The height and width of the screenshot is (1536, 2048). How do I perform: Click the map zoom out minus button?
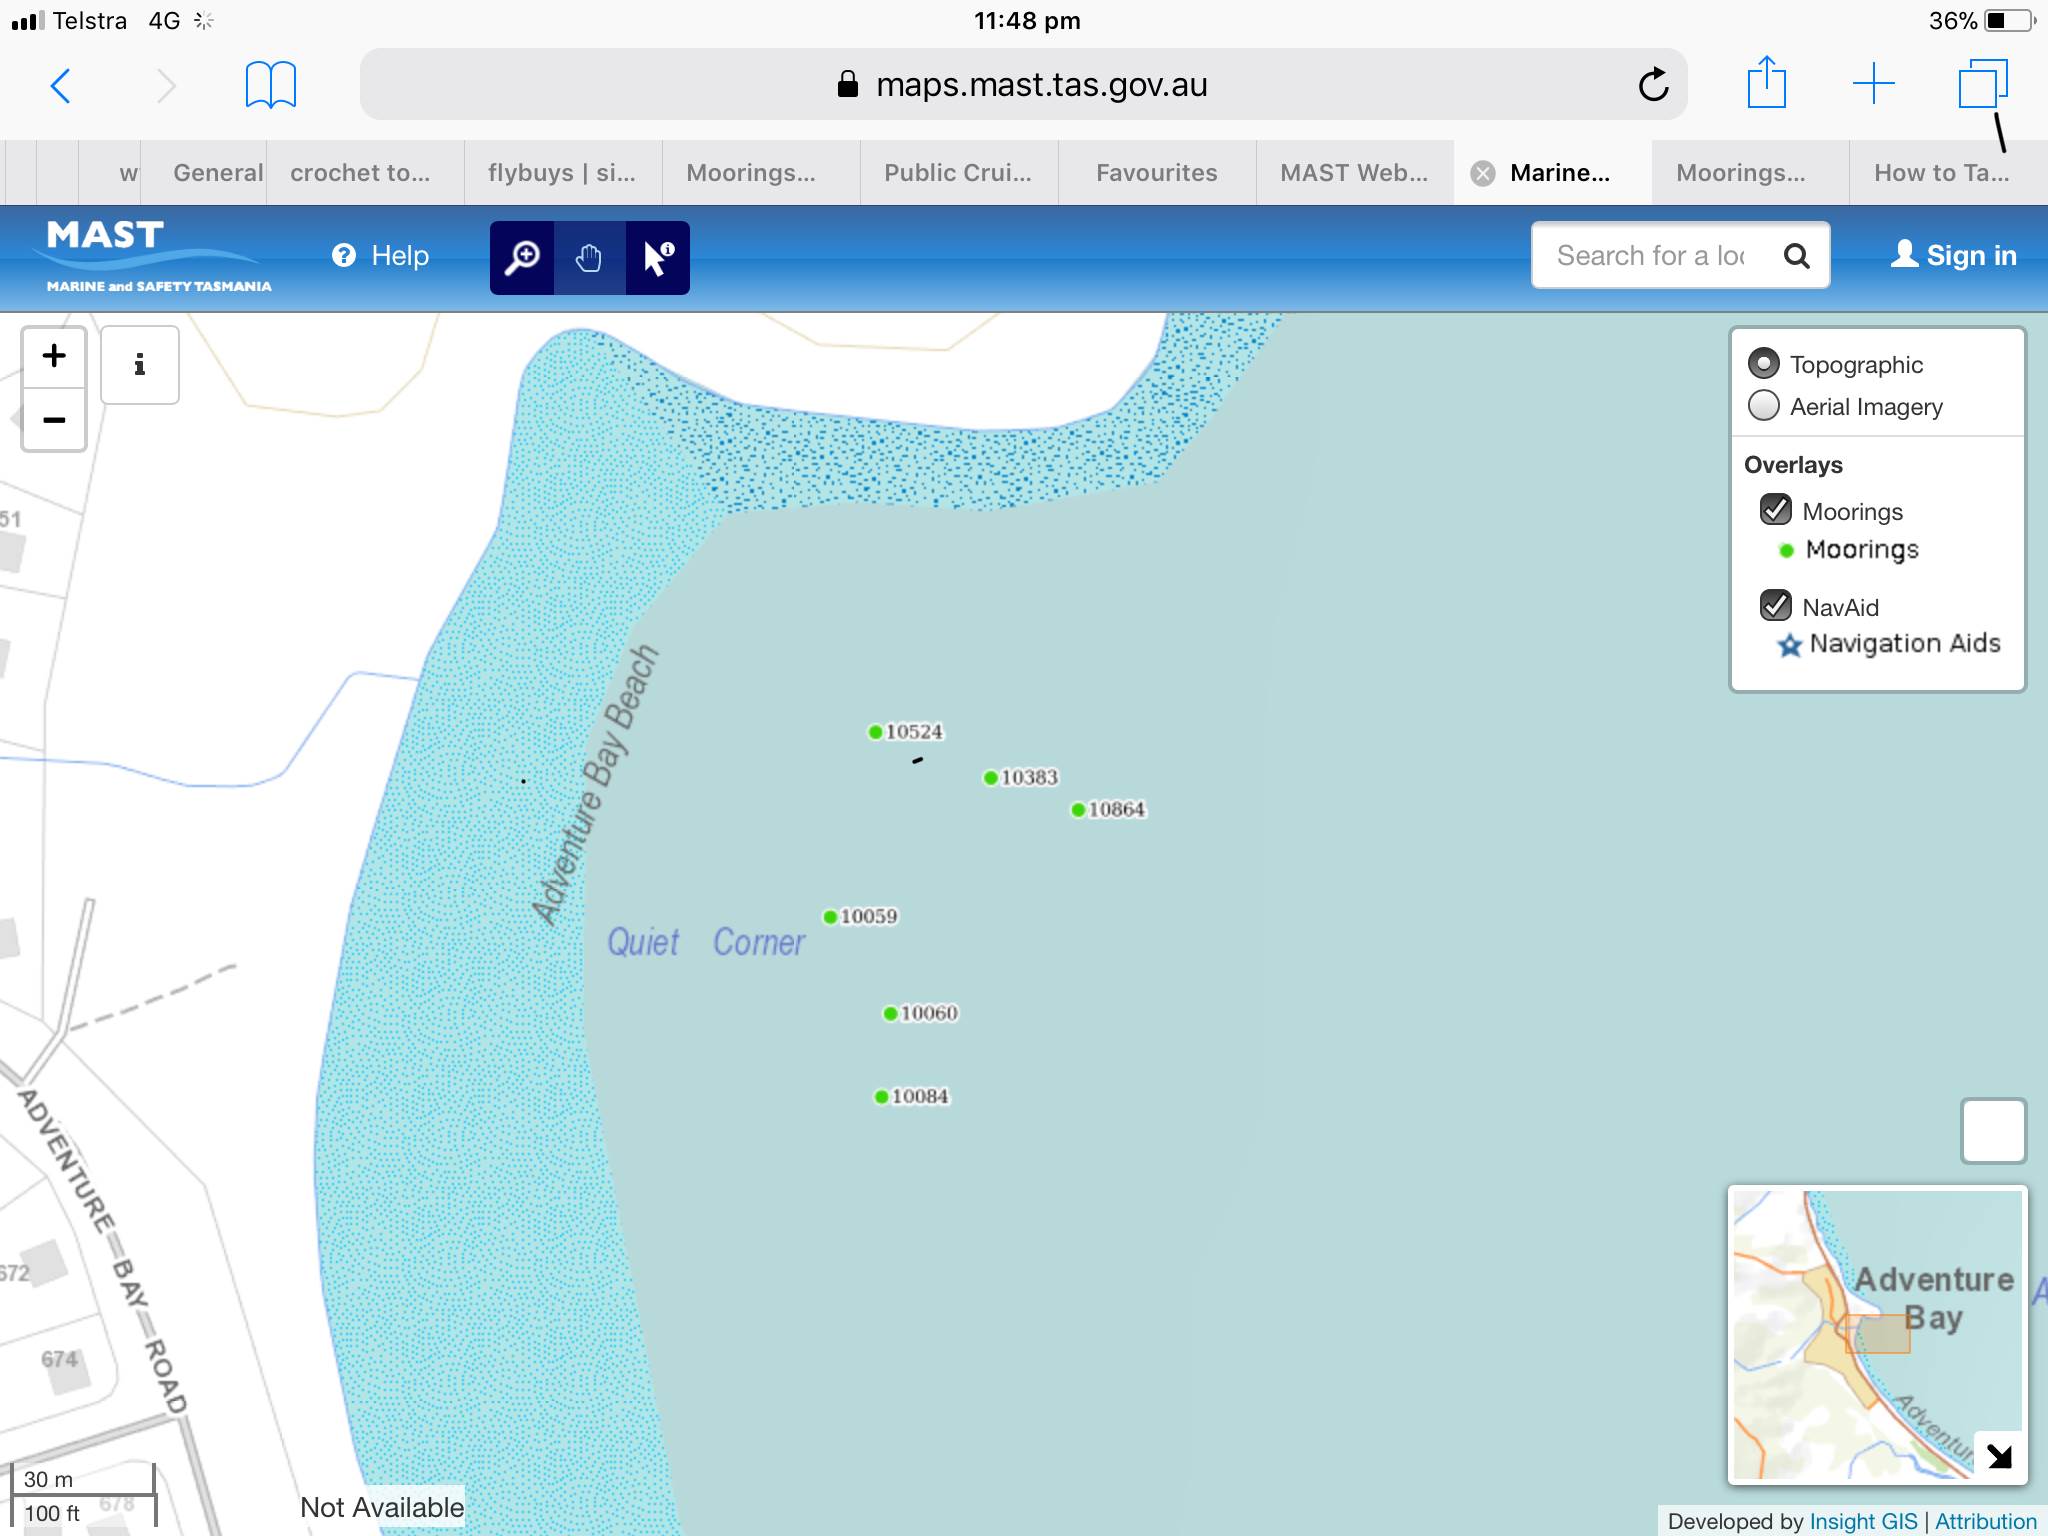coord(54,420)
